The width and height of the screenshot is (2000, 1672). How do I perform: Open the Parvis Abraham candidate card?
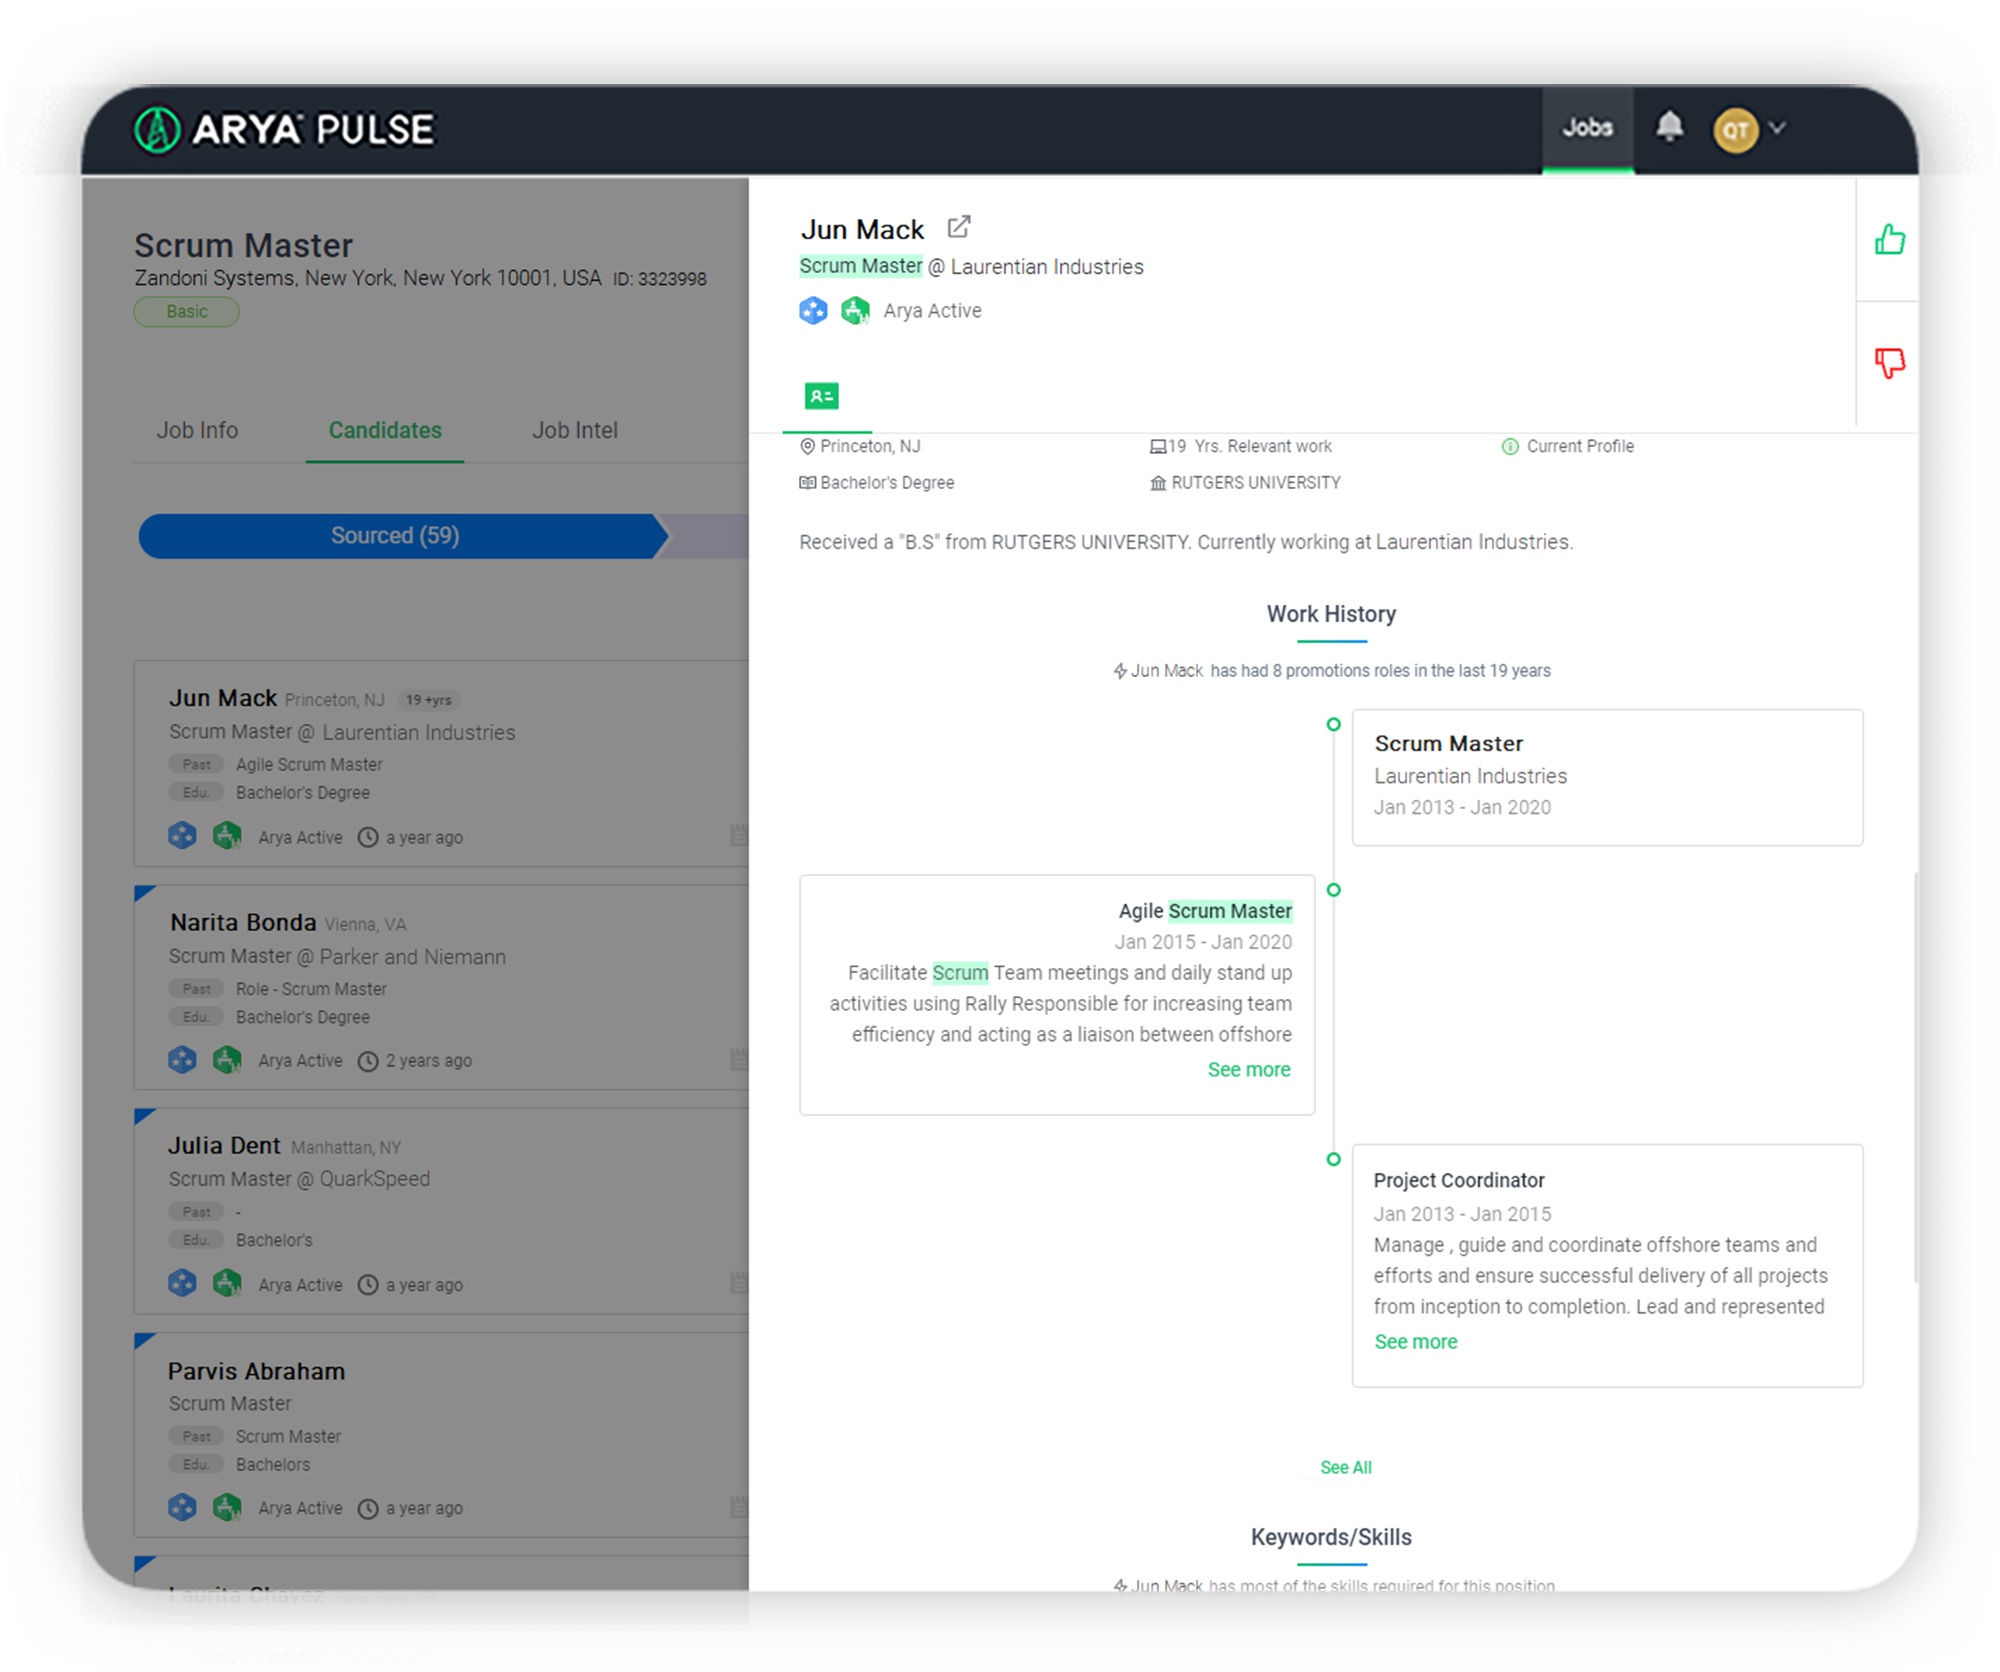[x=441, y=1435]
